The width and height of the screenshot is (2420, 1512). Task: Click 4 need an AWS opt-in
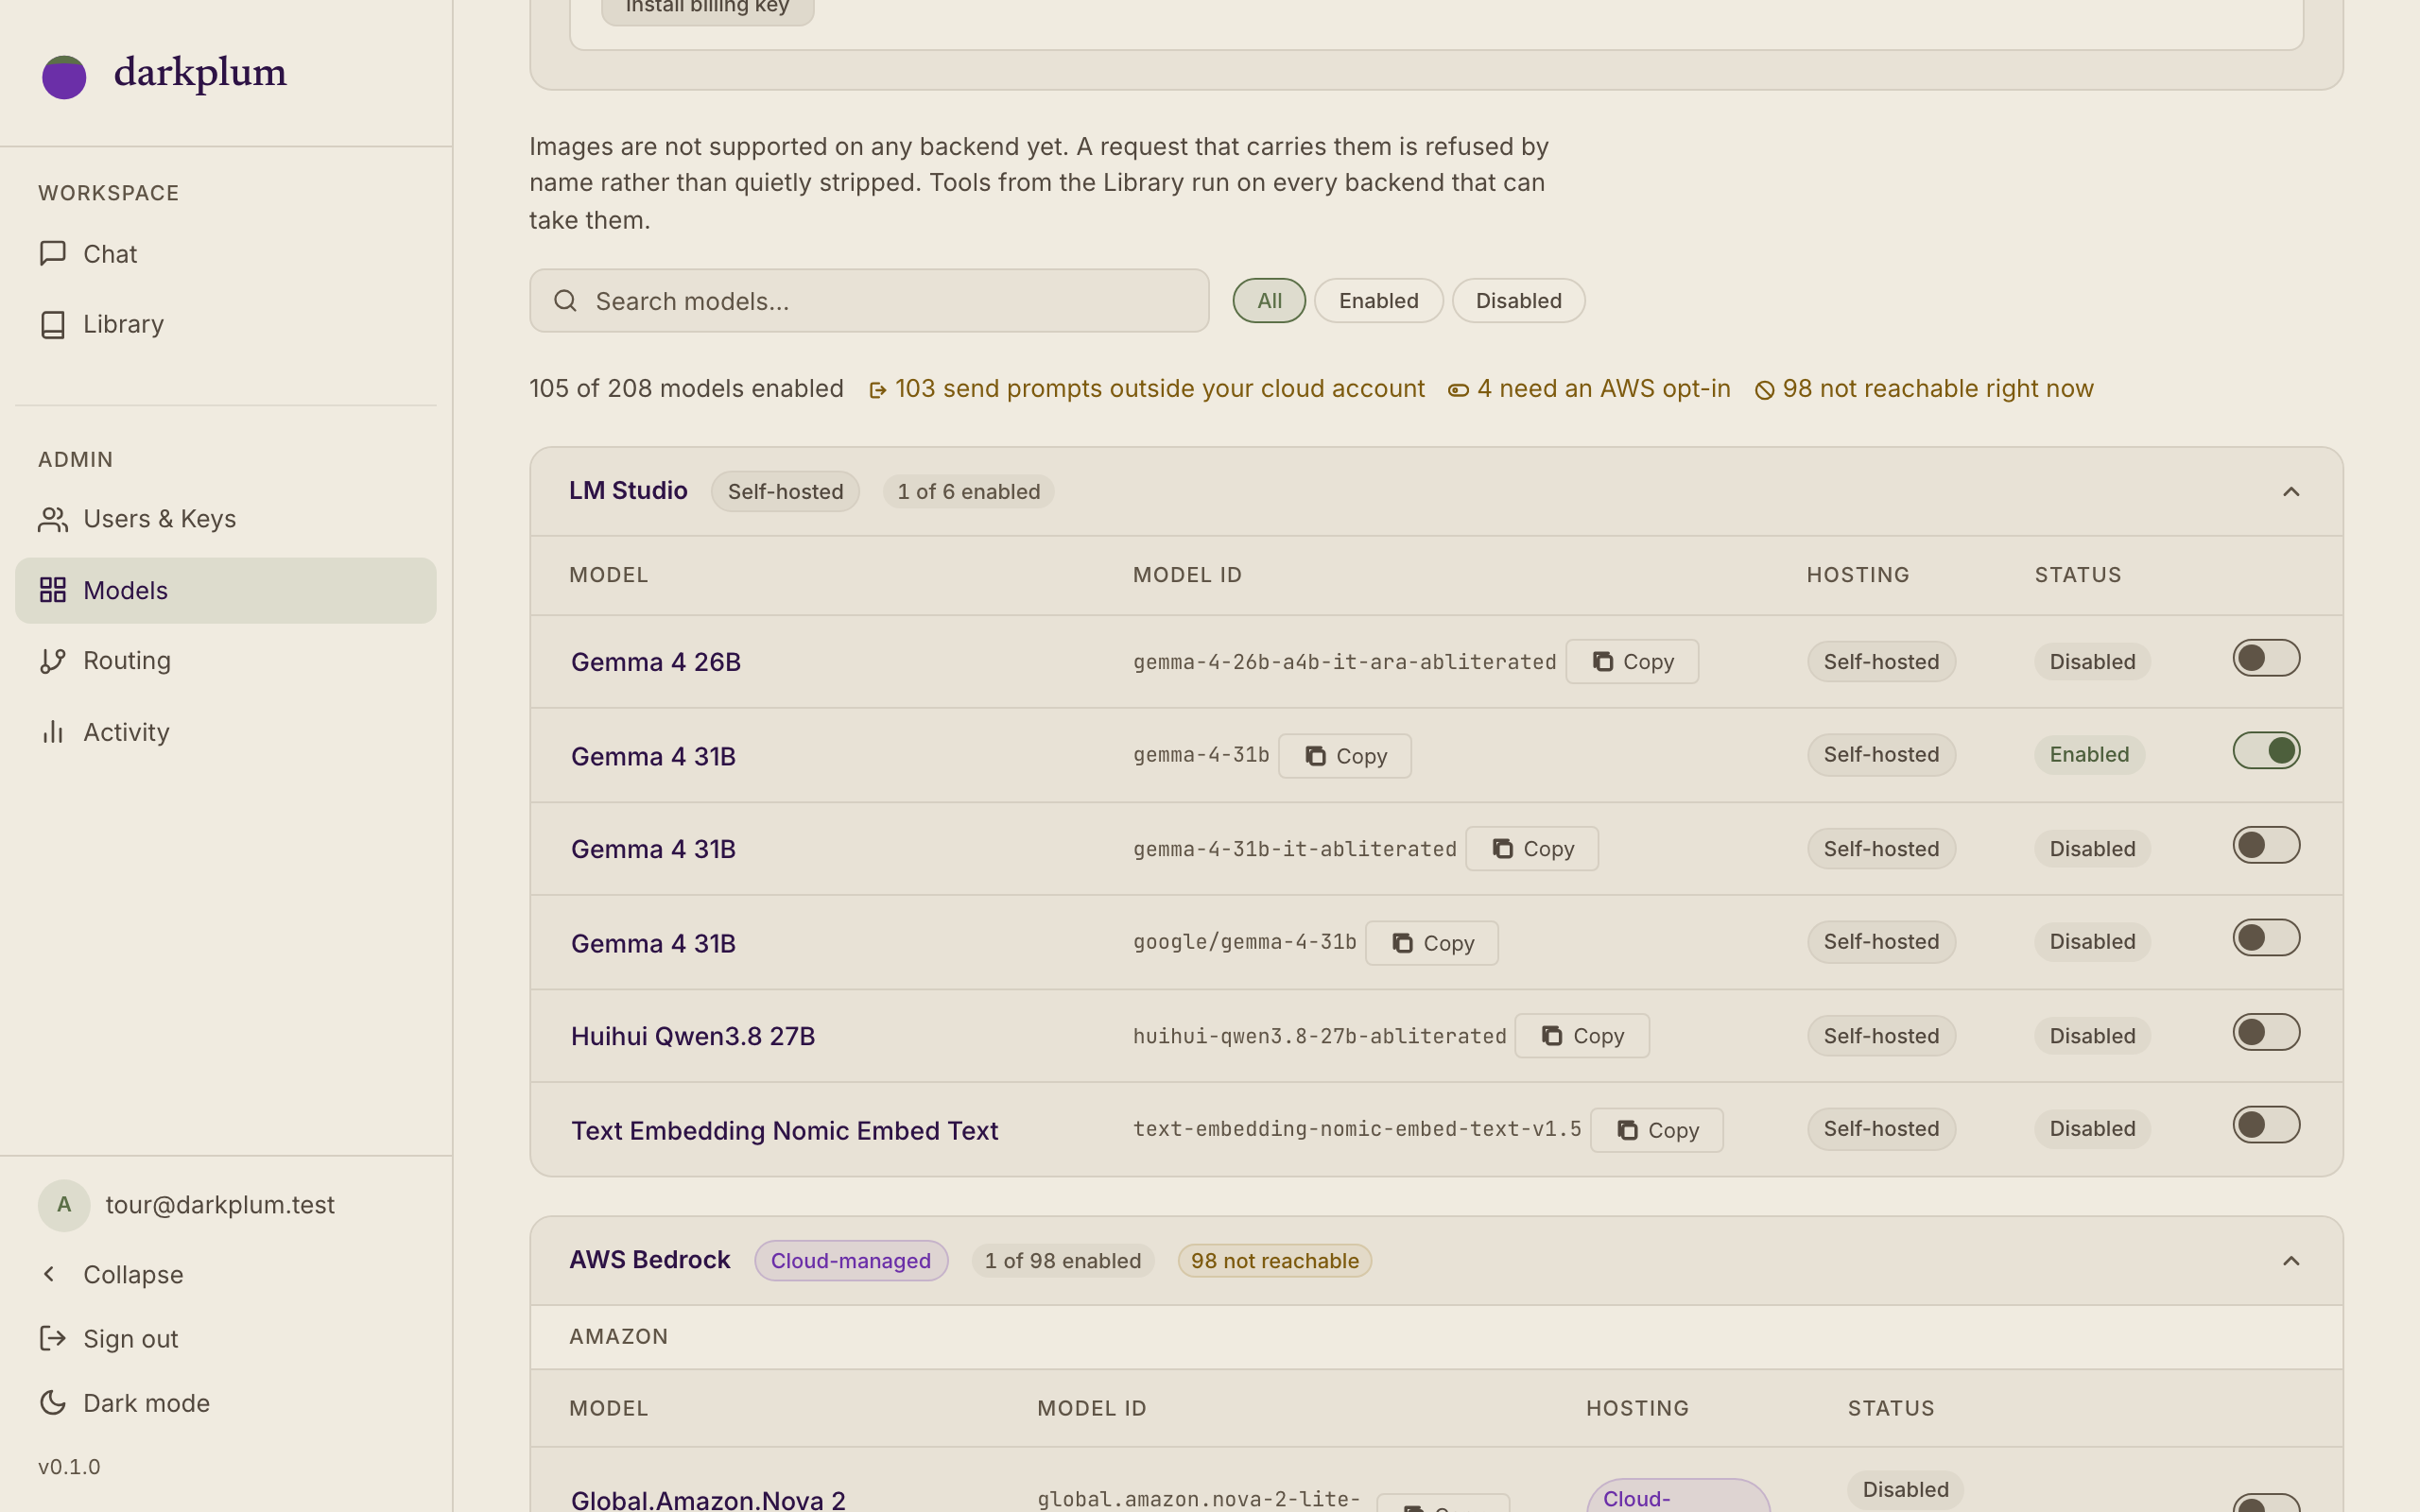[x=1589, y=388]
